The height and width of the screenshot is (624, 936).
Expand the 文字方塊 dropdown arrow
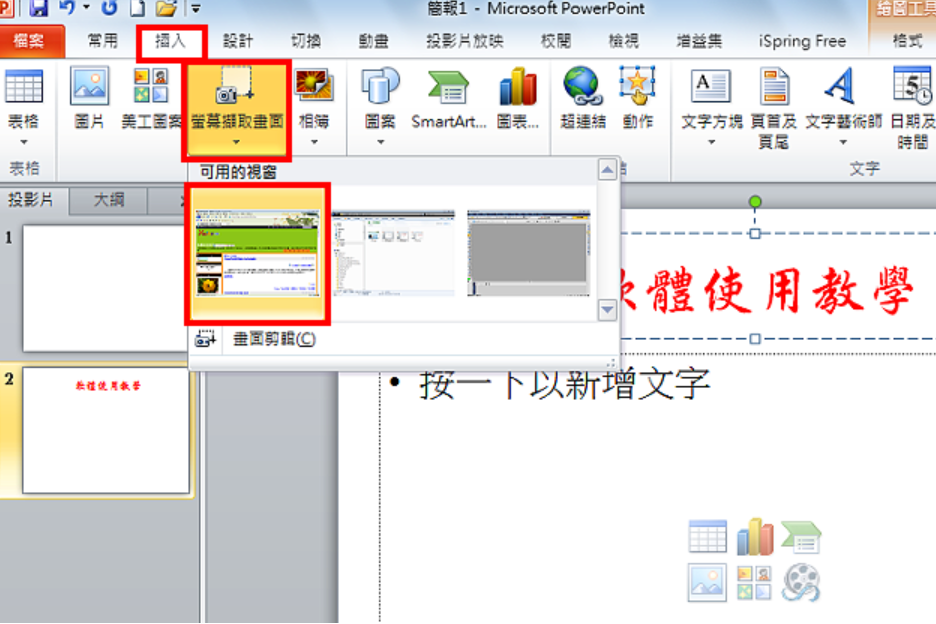711,142
